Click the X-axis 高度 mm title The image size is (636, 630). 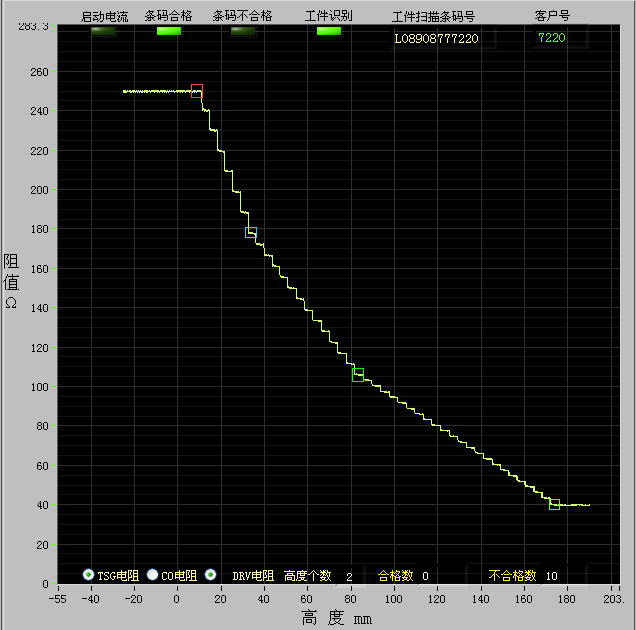tap(336, 618)
